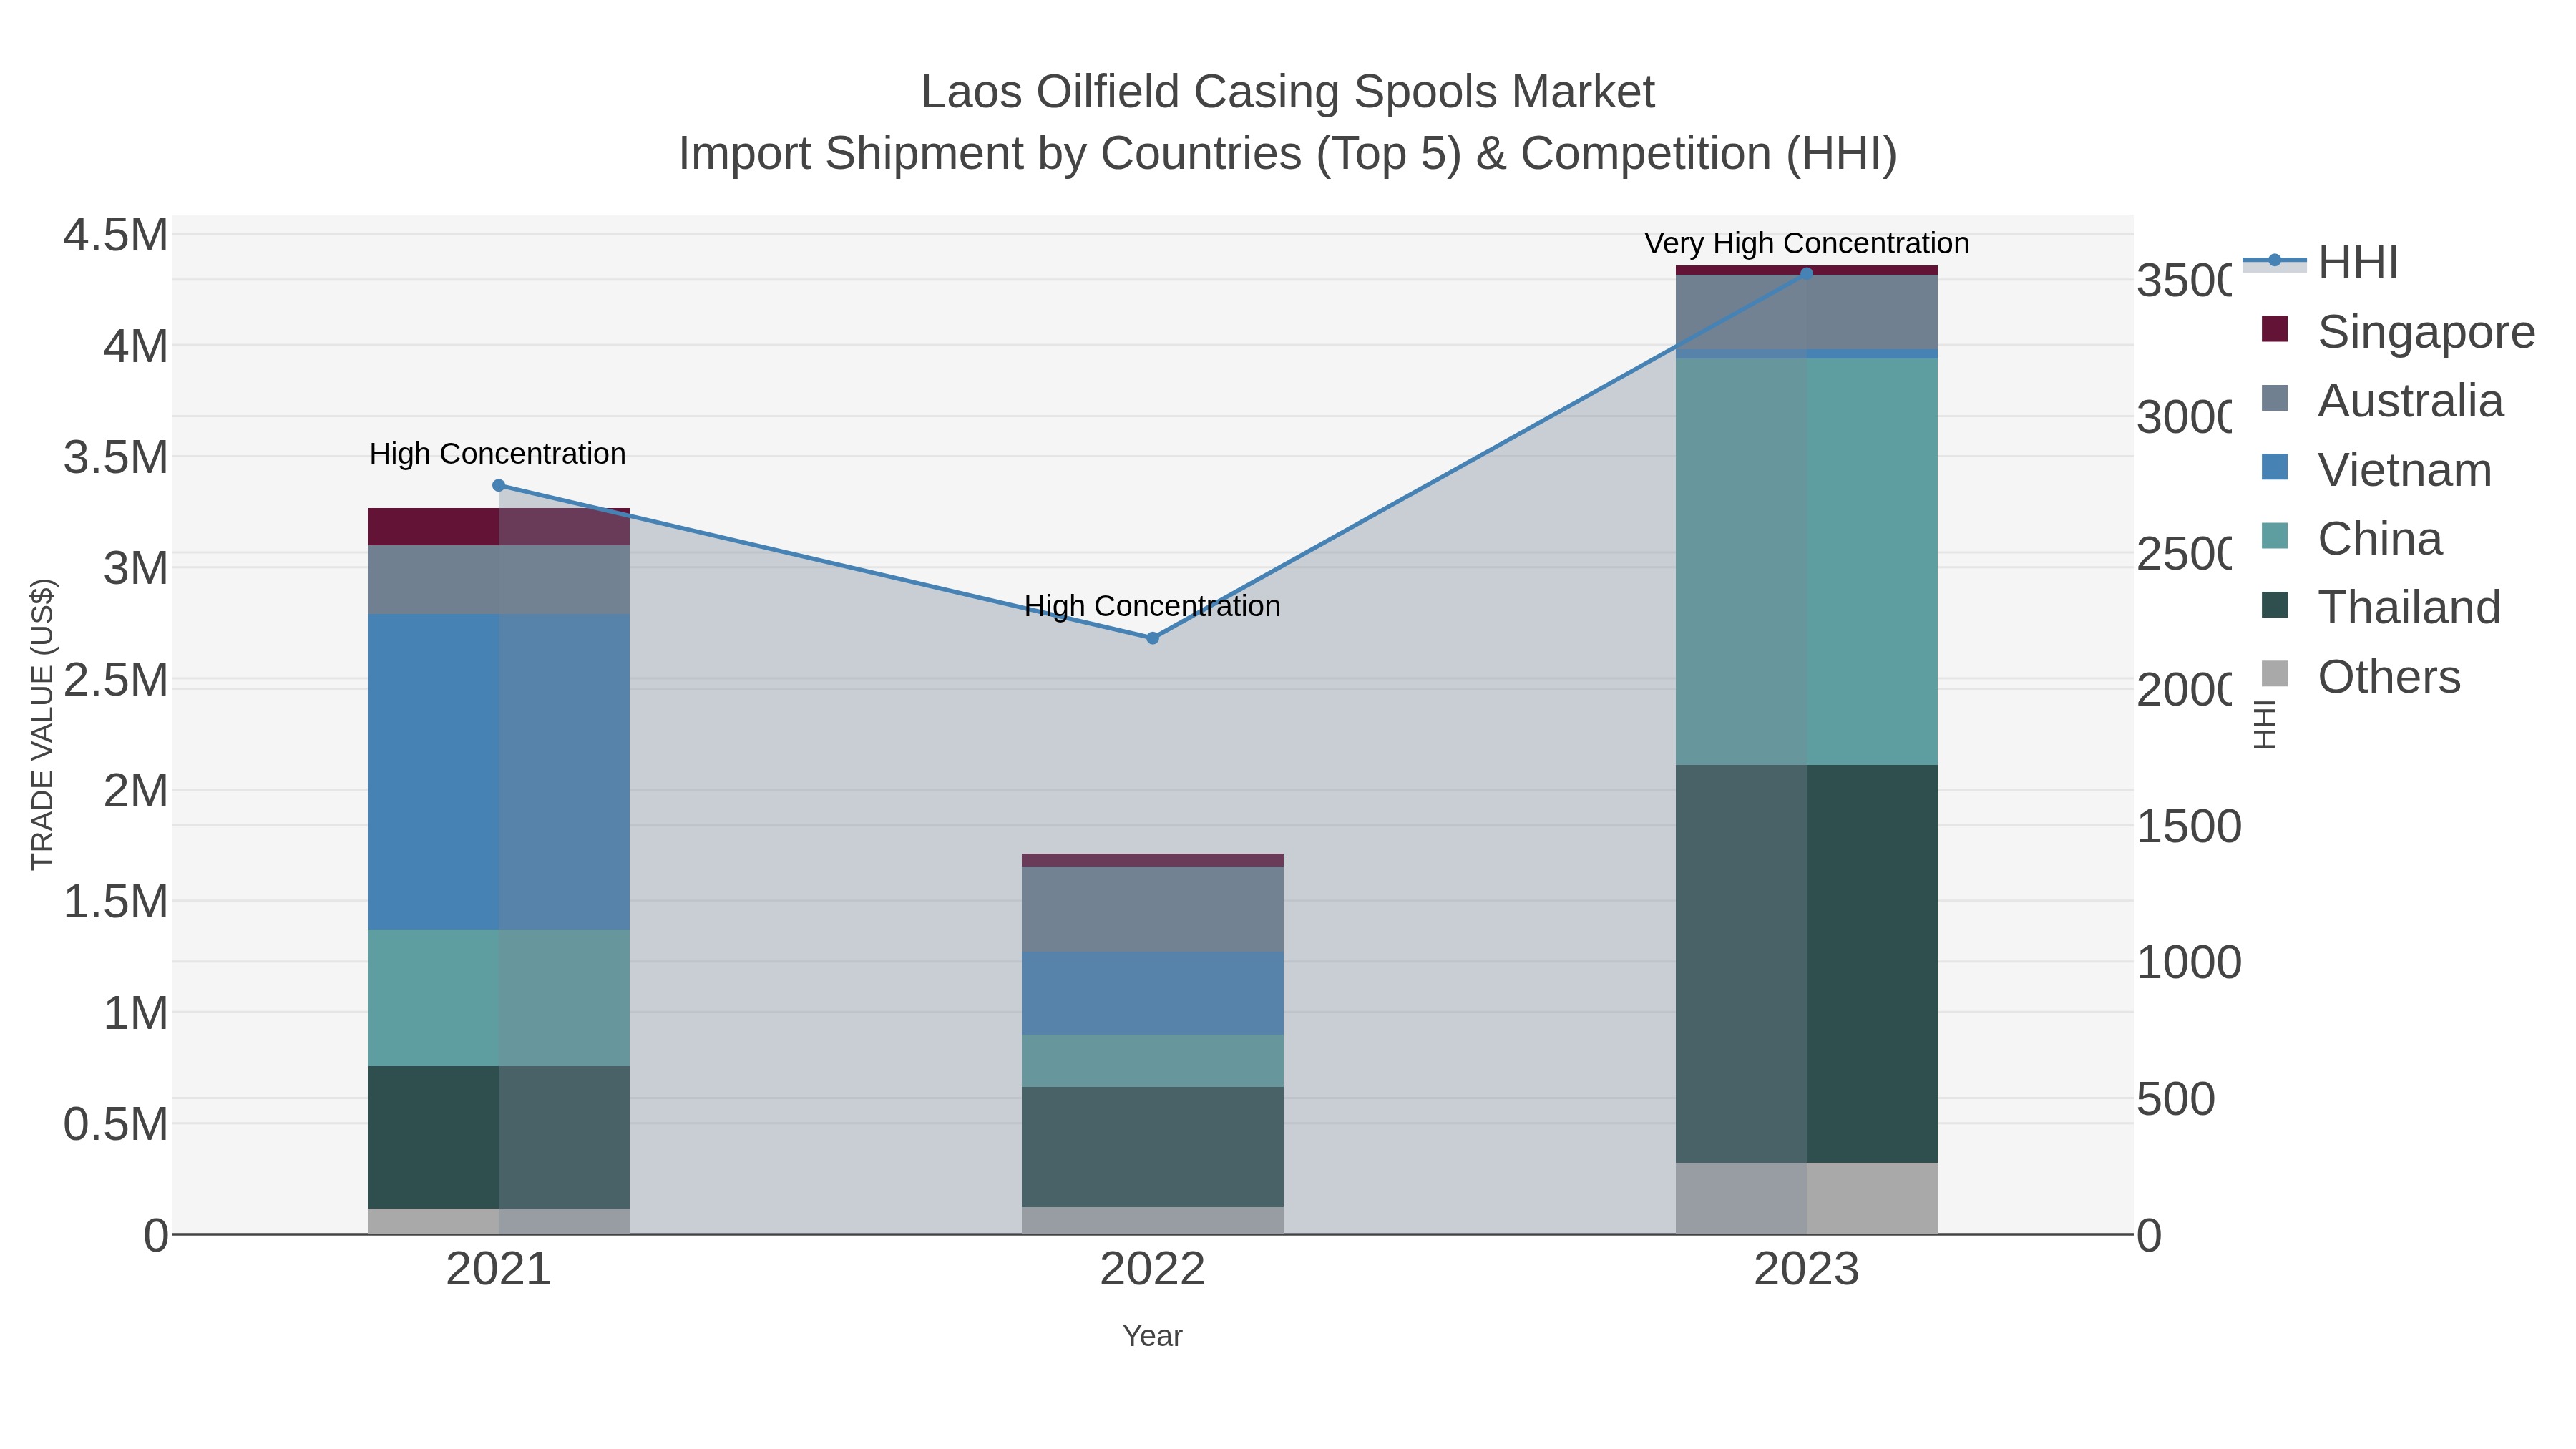Toggle the Singapore legend entry
The image size is (2576, 1449).
coord(2388,331)
